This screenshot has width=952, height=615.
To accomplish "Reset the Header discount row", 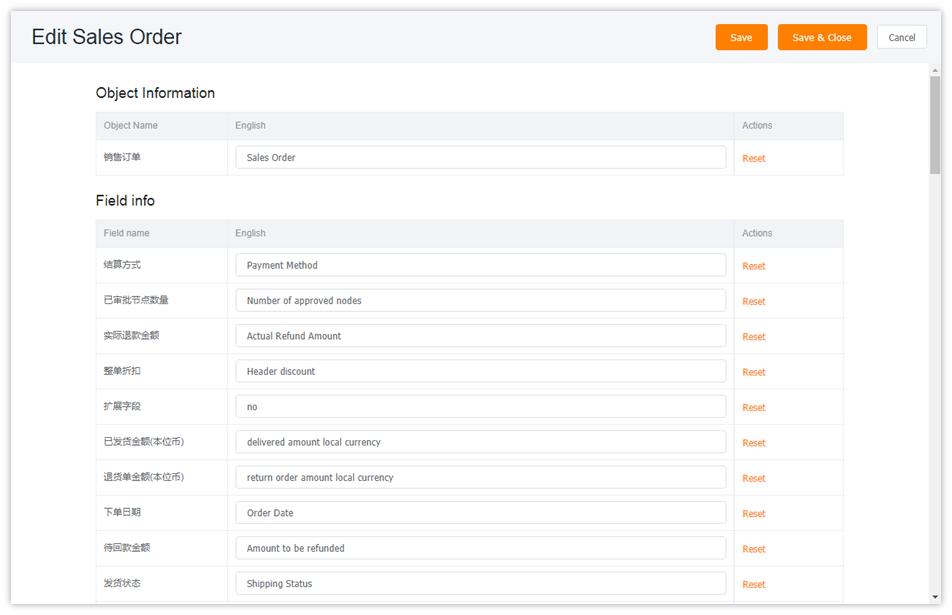I will click(x=753, y=372).
